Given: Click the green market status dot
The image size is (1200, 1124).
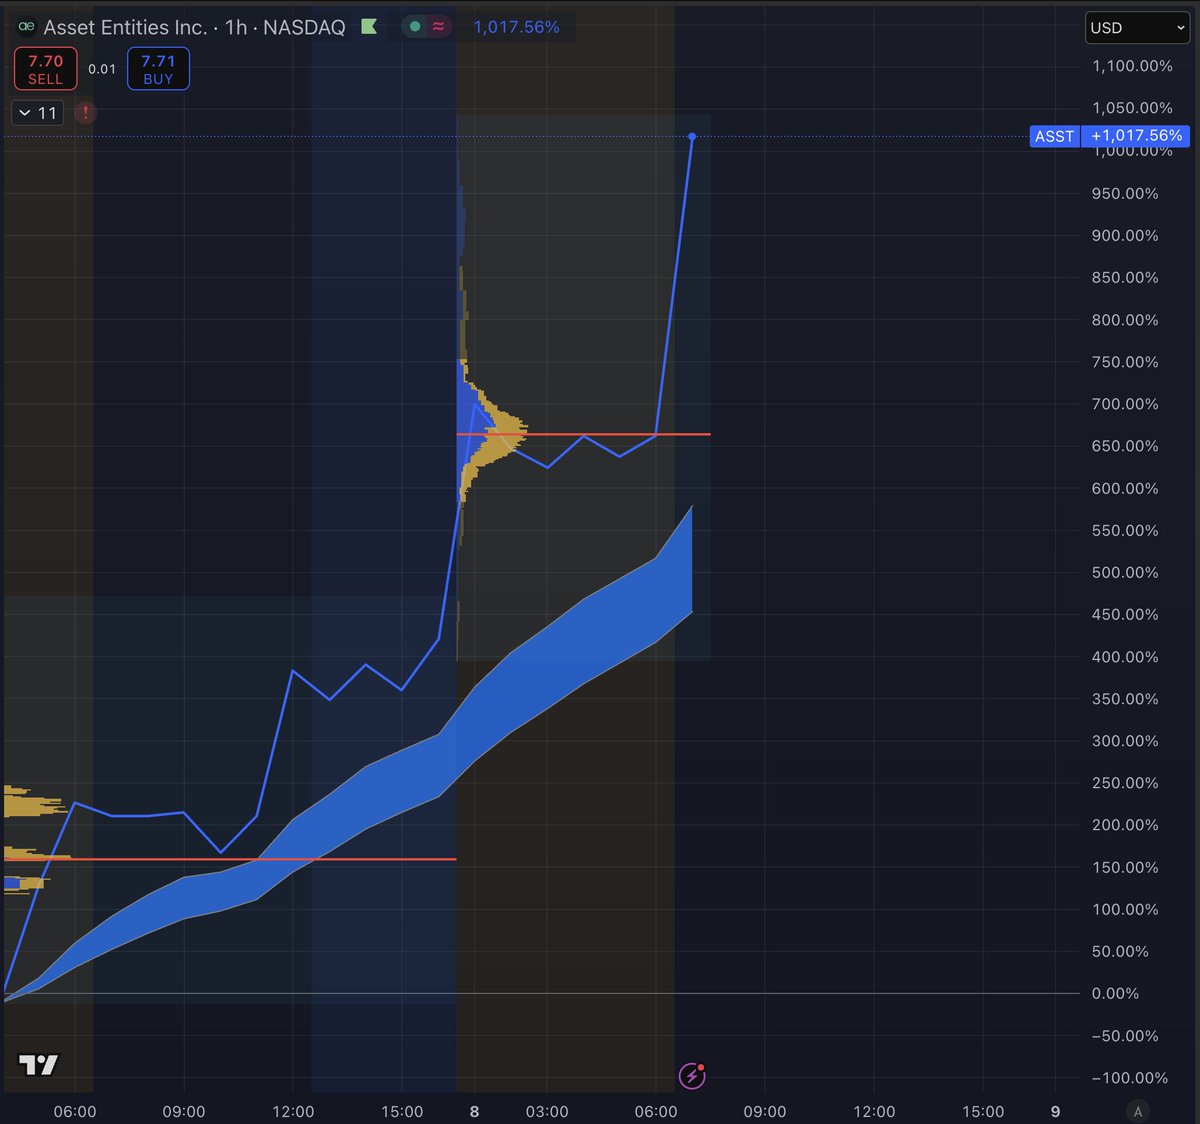Looking at the screenshot, I should pos(413,27).
